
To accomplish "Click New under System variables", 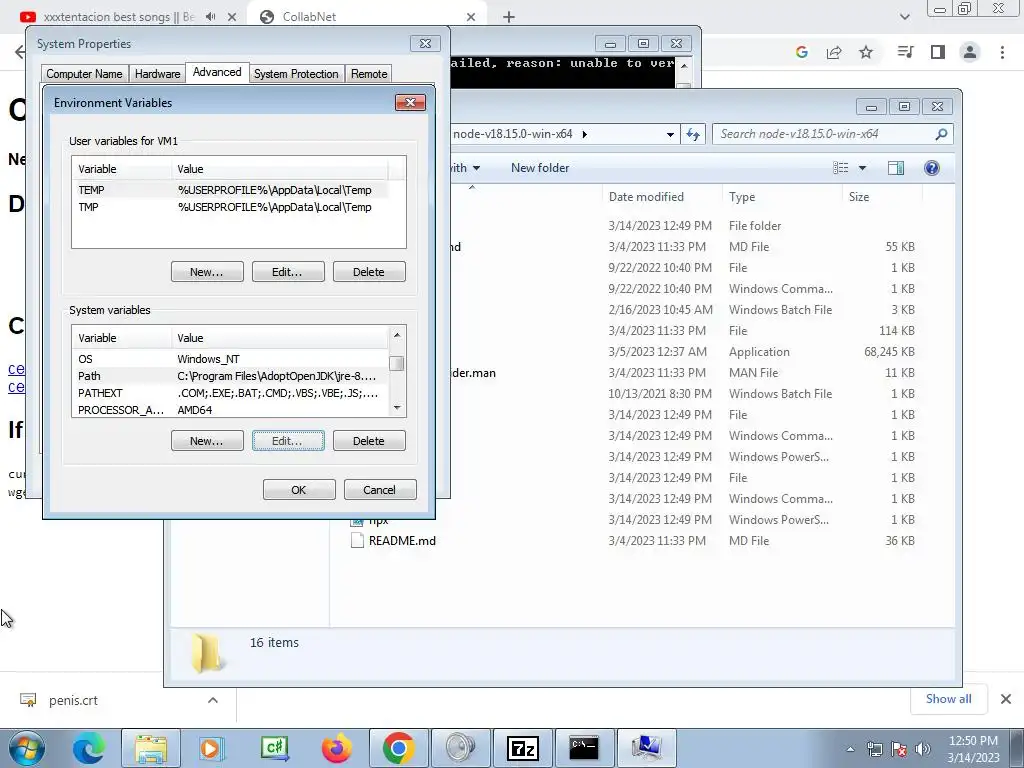I will [x=207, y=441].
